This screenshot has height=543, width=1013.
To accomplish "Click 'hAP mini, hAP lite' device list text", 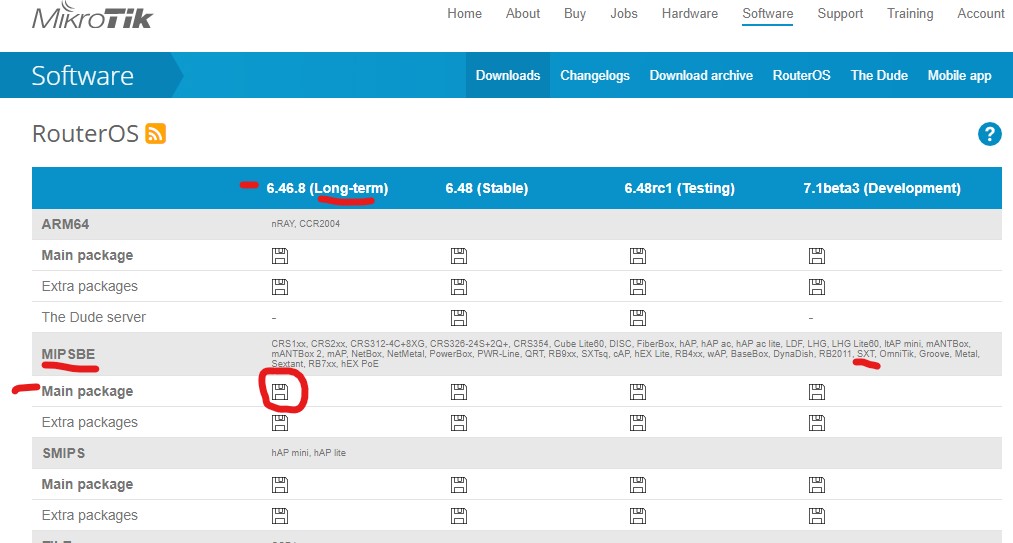I will coord(308,452).
